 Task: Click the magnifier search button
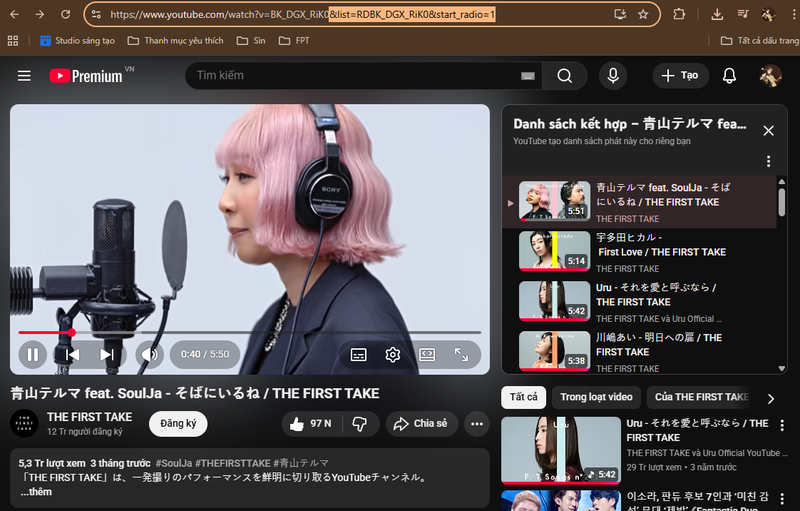[564, 75]
